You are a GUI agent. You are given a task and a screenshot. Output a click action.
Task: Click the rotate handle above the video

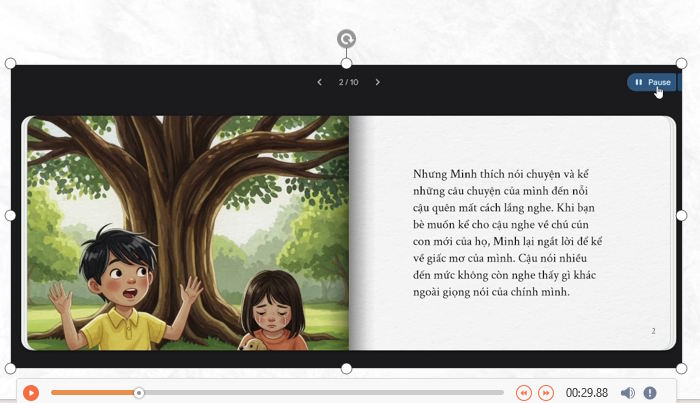click(x=346, y=39)
